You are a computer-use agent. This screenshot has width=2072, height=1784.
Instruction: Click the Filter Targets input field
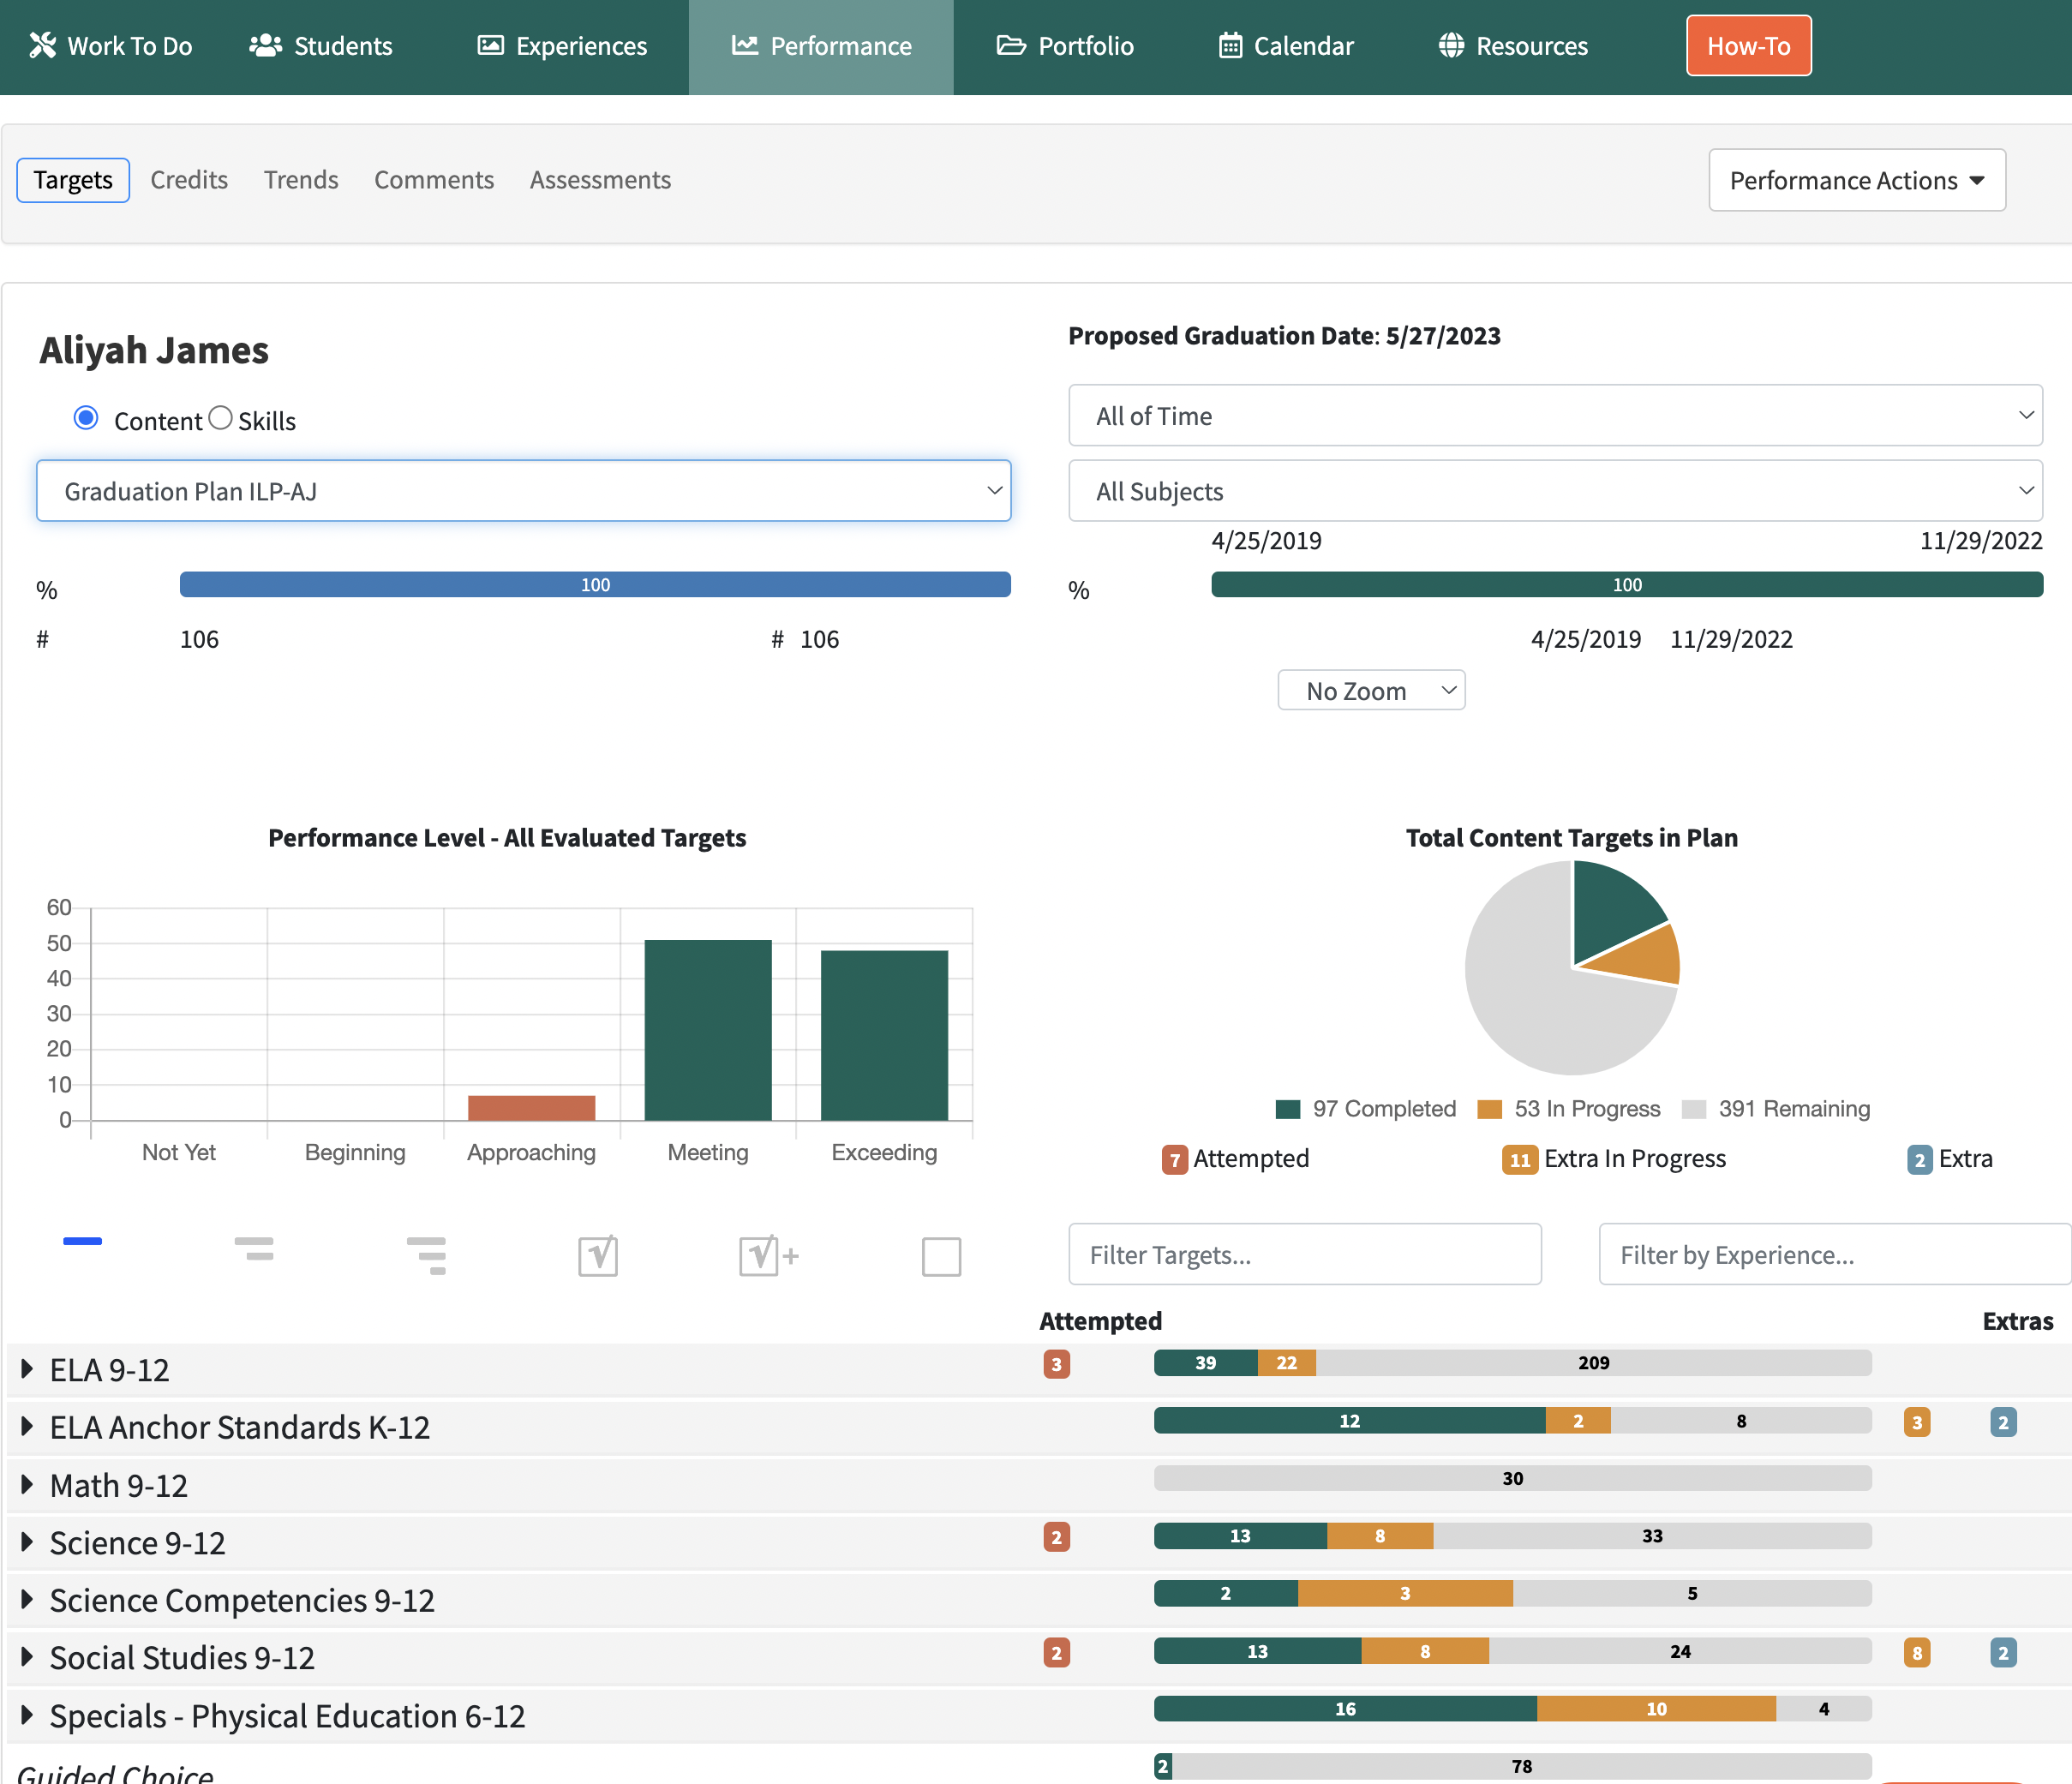point(1305,1254)
